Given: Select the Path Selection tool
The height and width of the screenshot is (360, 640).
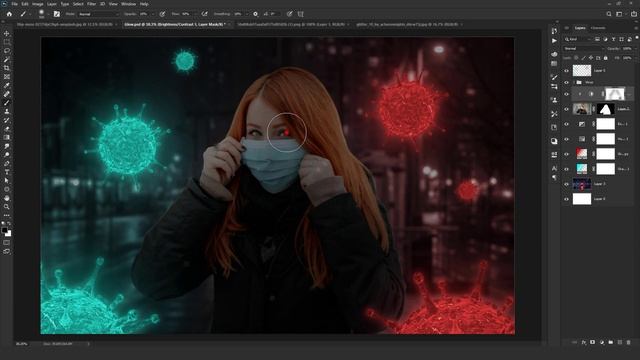Looking at the screenshot, I should click(7, 180).
